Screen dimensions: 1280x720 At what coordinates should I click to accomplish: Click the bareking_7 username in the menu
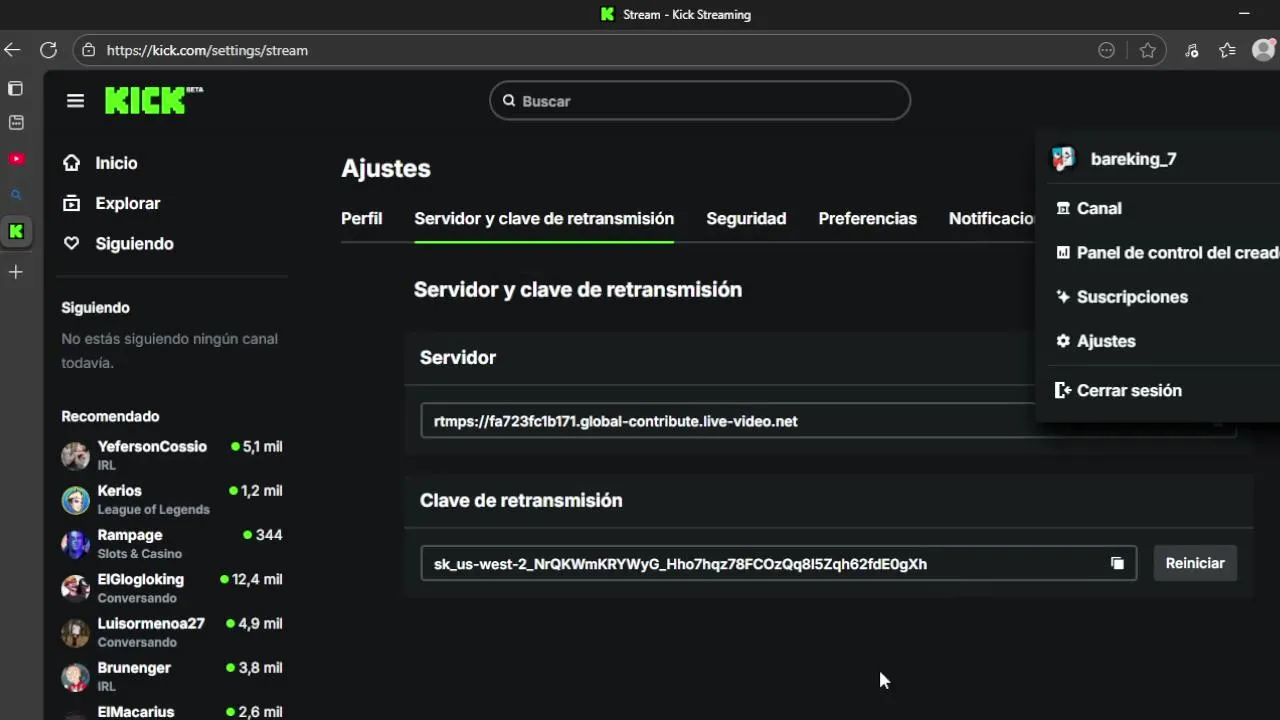[1133, 159]
